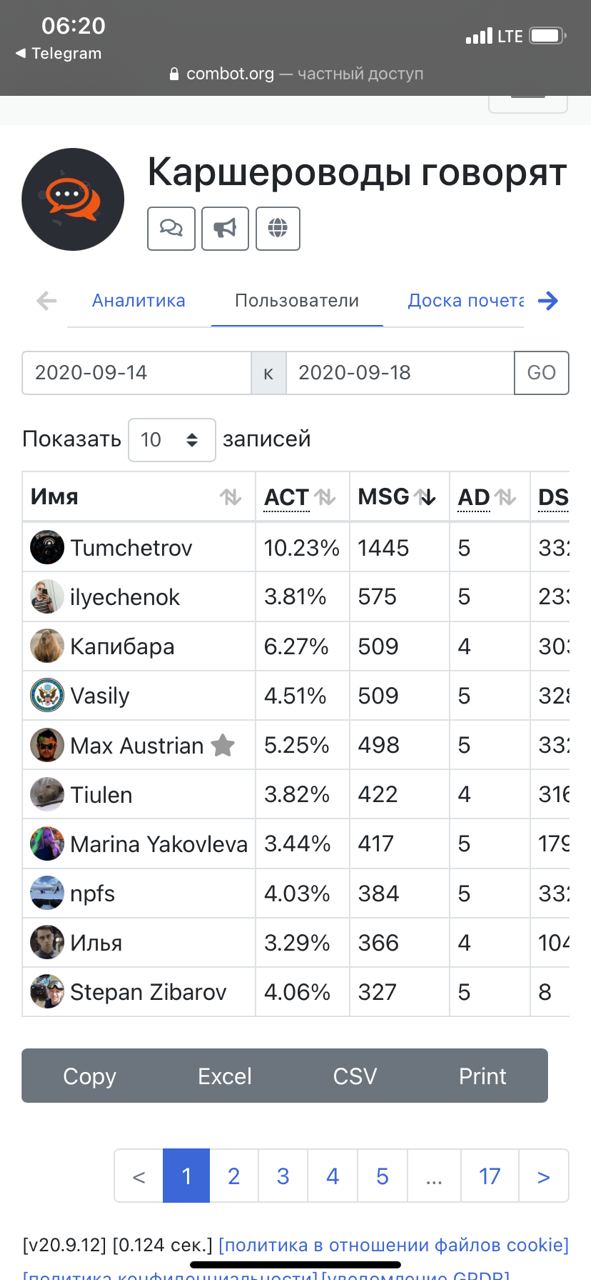Sort the table by MSG column
This screenshot has width=591, height=1280.
coord(399,496)
